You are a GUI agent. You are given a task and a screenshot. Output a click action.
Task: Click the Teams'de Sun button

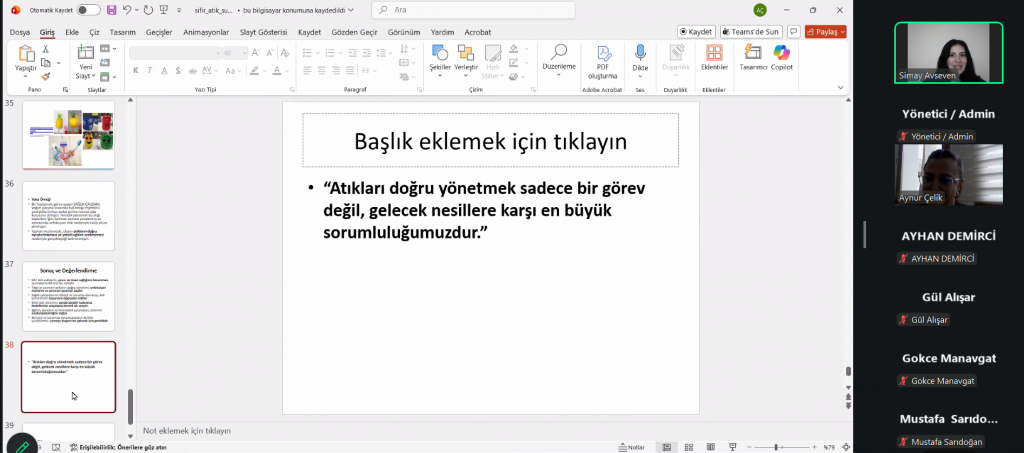tap(752, 31)
